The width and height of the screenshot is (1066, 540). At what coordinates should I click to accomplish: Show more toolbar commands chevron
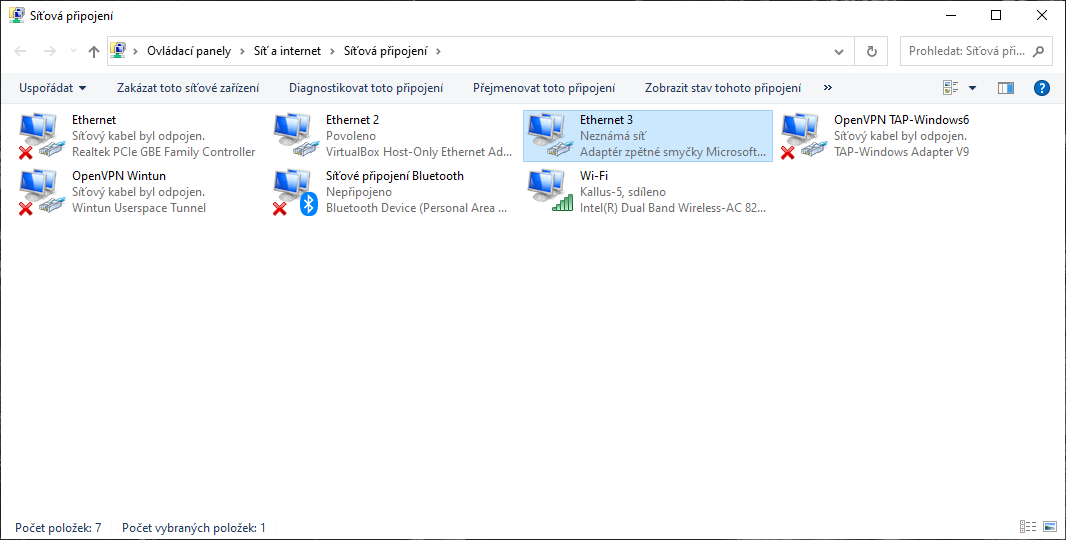[x=827, y=88]
